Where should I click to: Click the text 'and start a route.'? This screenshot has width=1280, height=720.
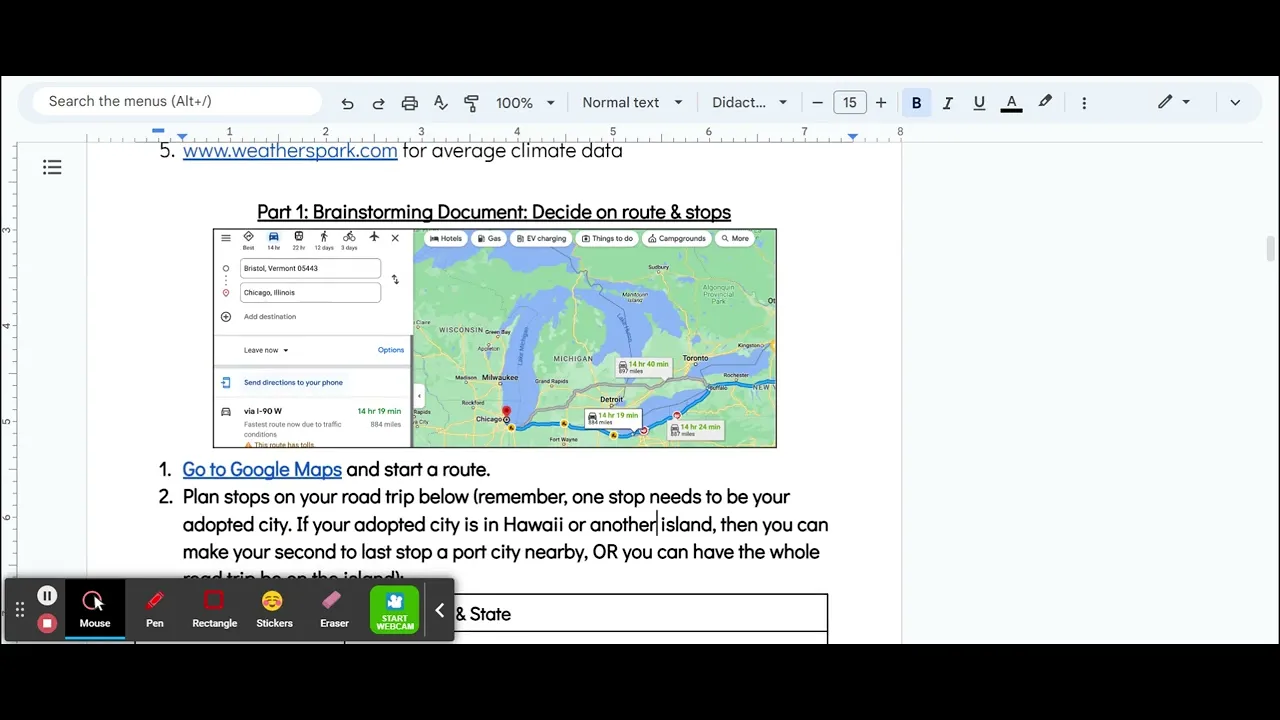pyautogui.click(x=418, y=469)
